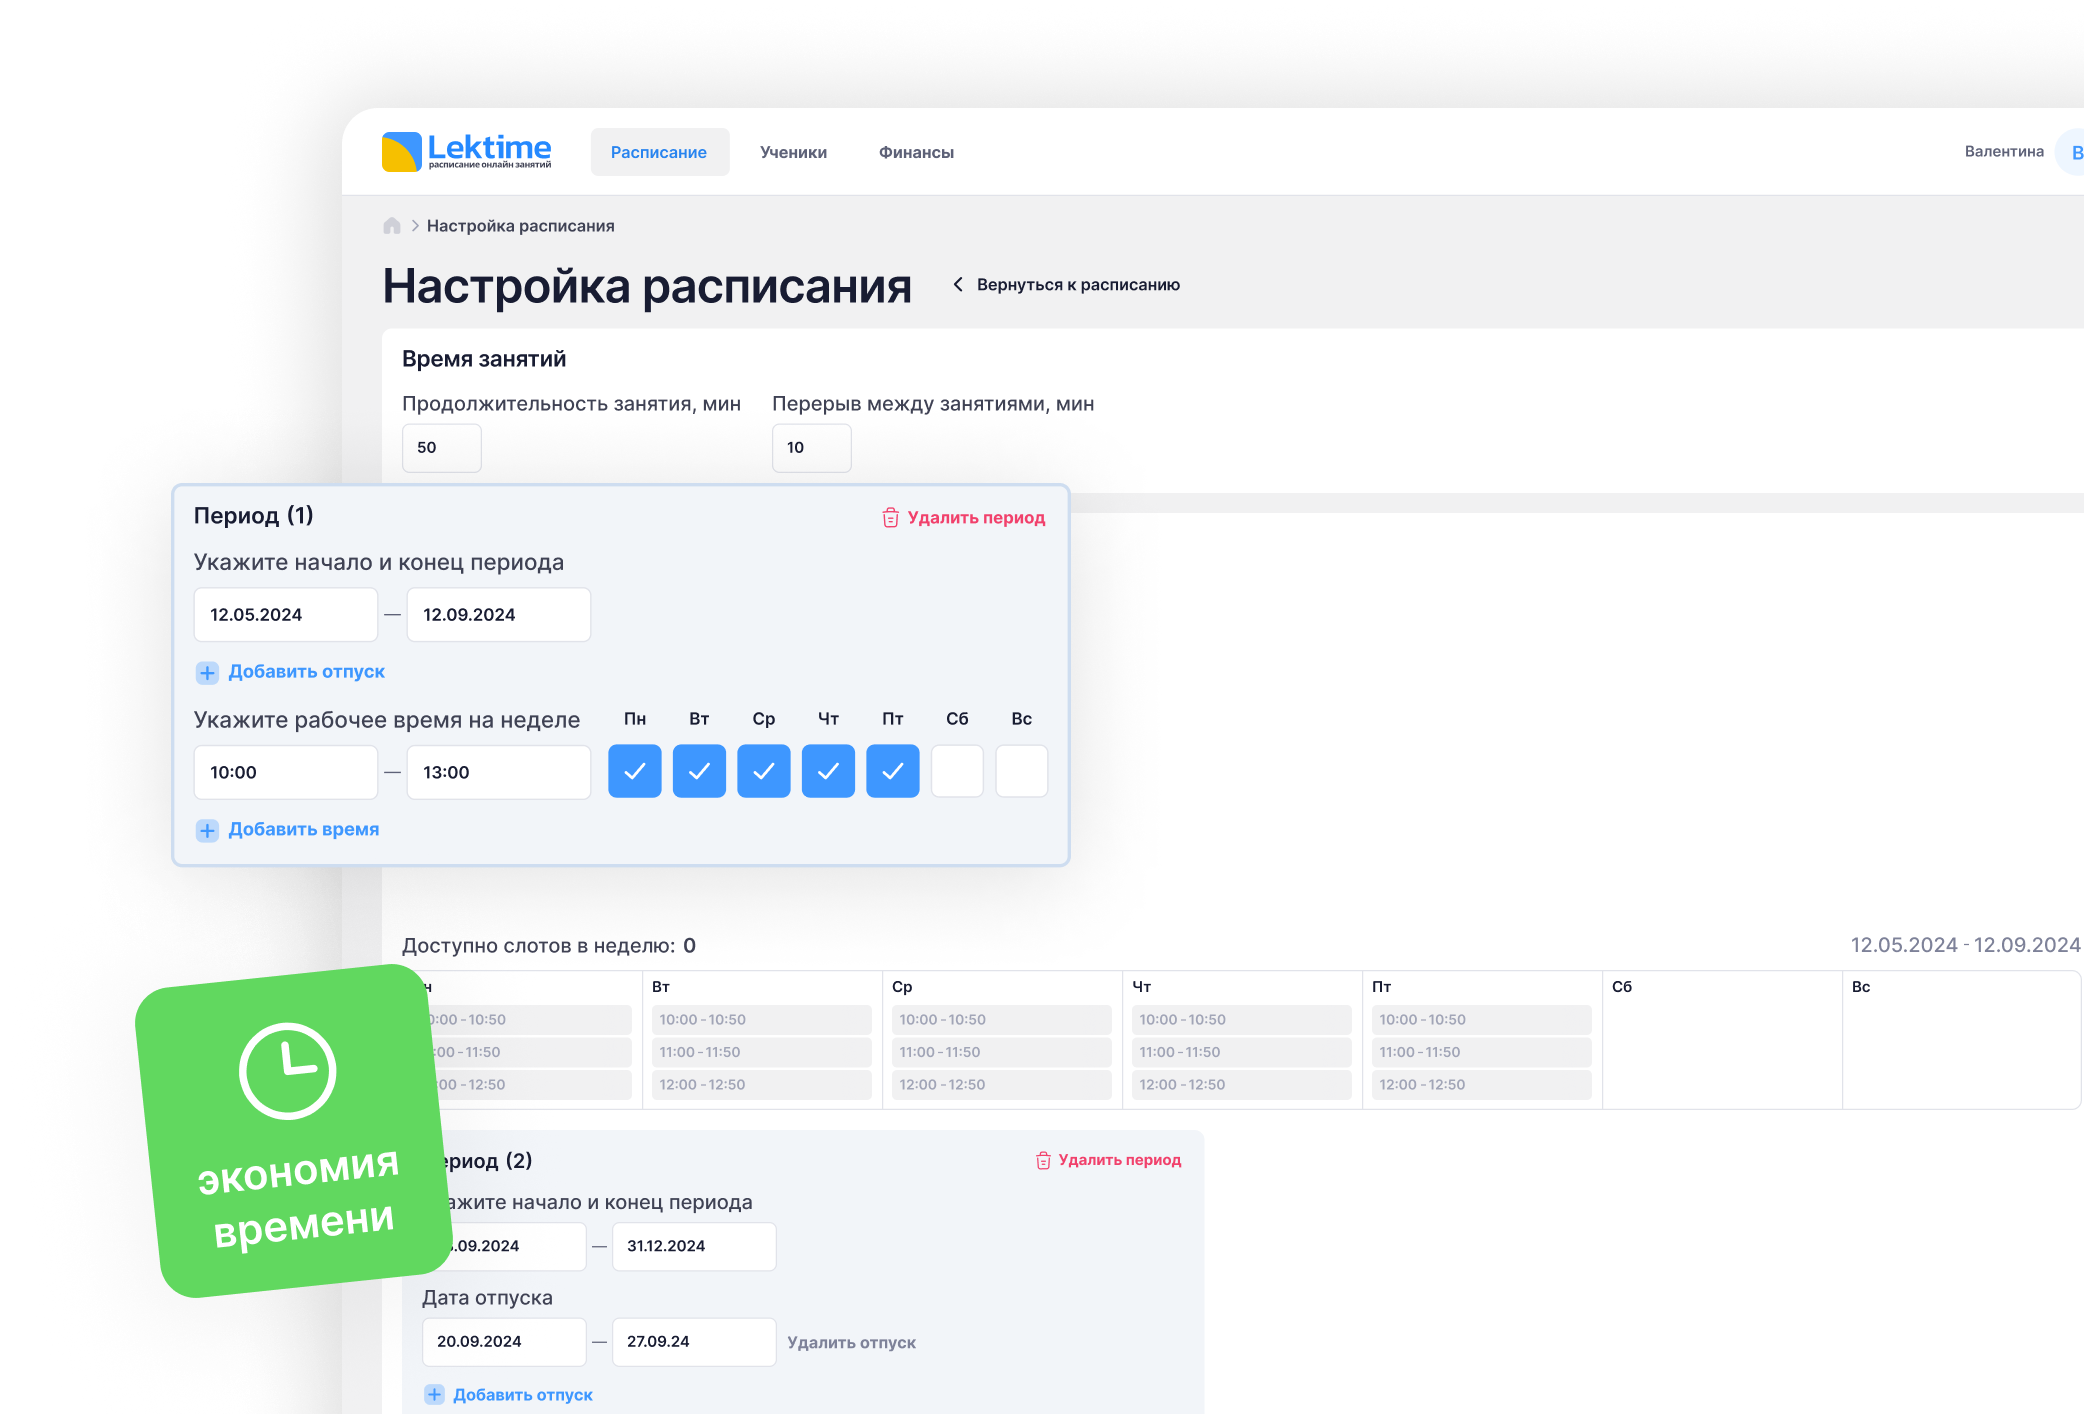
Task: Open the Расписание tab
Action: (x=659, y=152)
